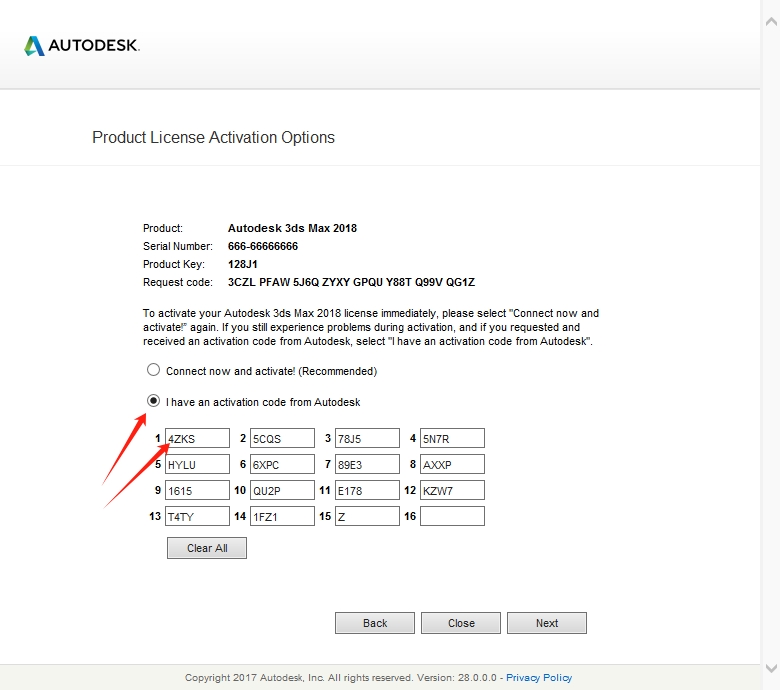Image resolution: width=780 pixels, height=690 pixels.
Task: Select "Connect now and activate!" radio option
Action: tap(154, 370)
